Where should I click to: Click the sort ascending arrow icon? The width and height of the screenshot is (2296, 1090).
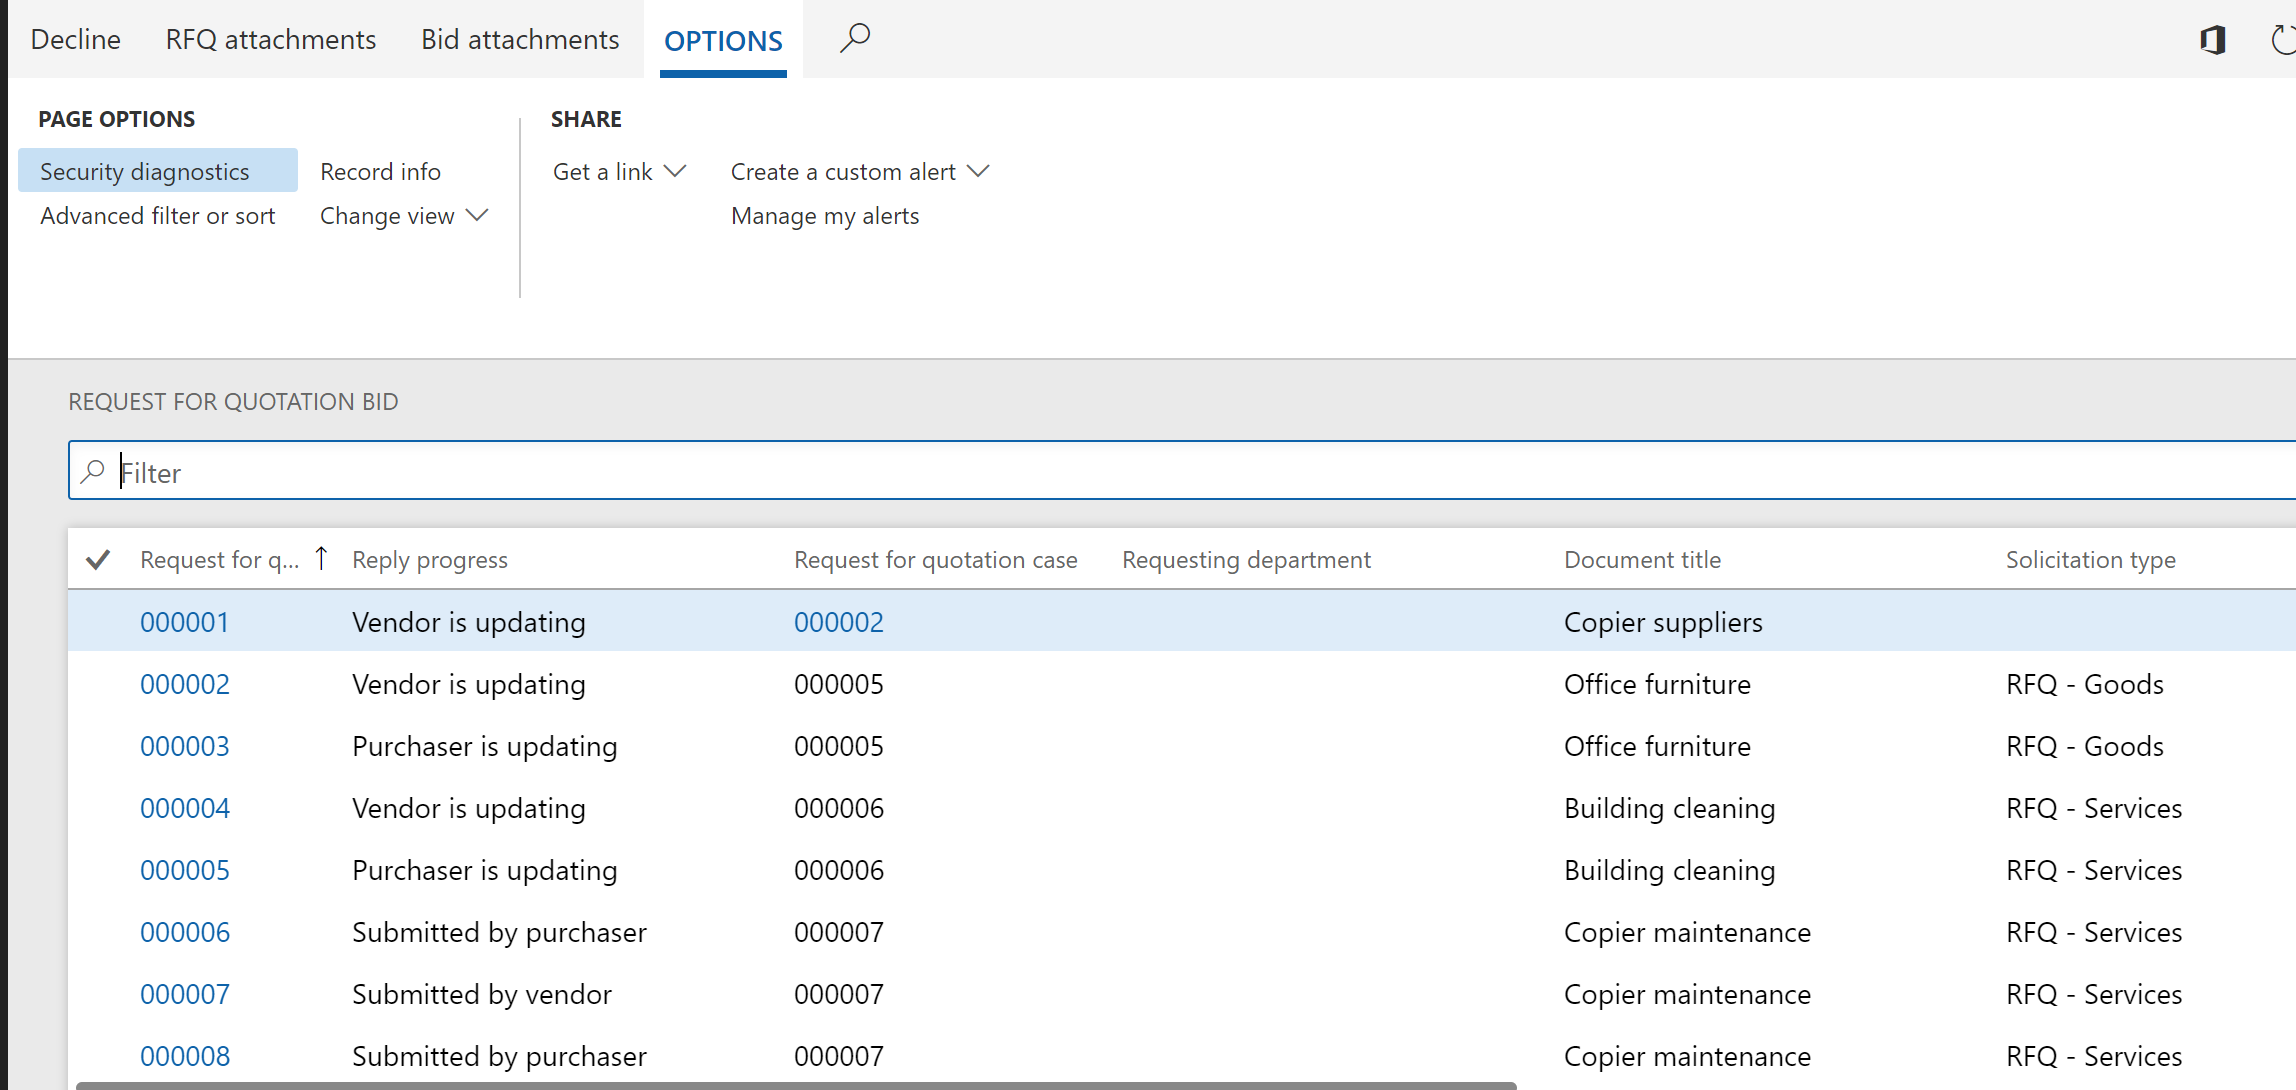click(x=321, y=558)
